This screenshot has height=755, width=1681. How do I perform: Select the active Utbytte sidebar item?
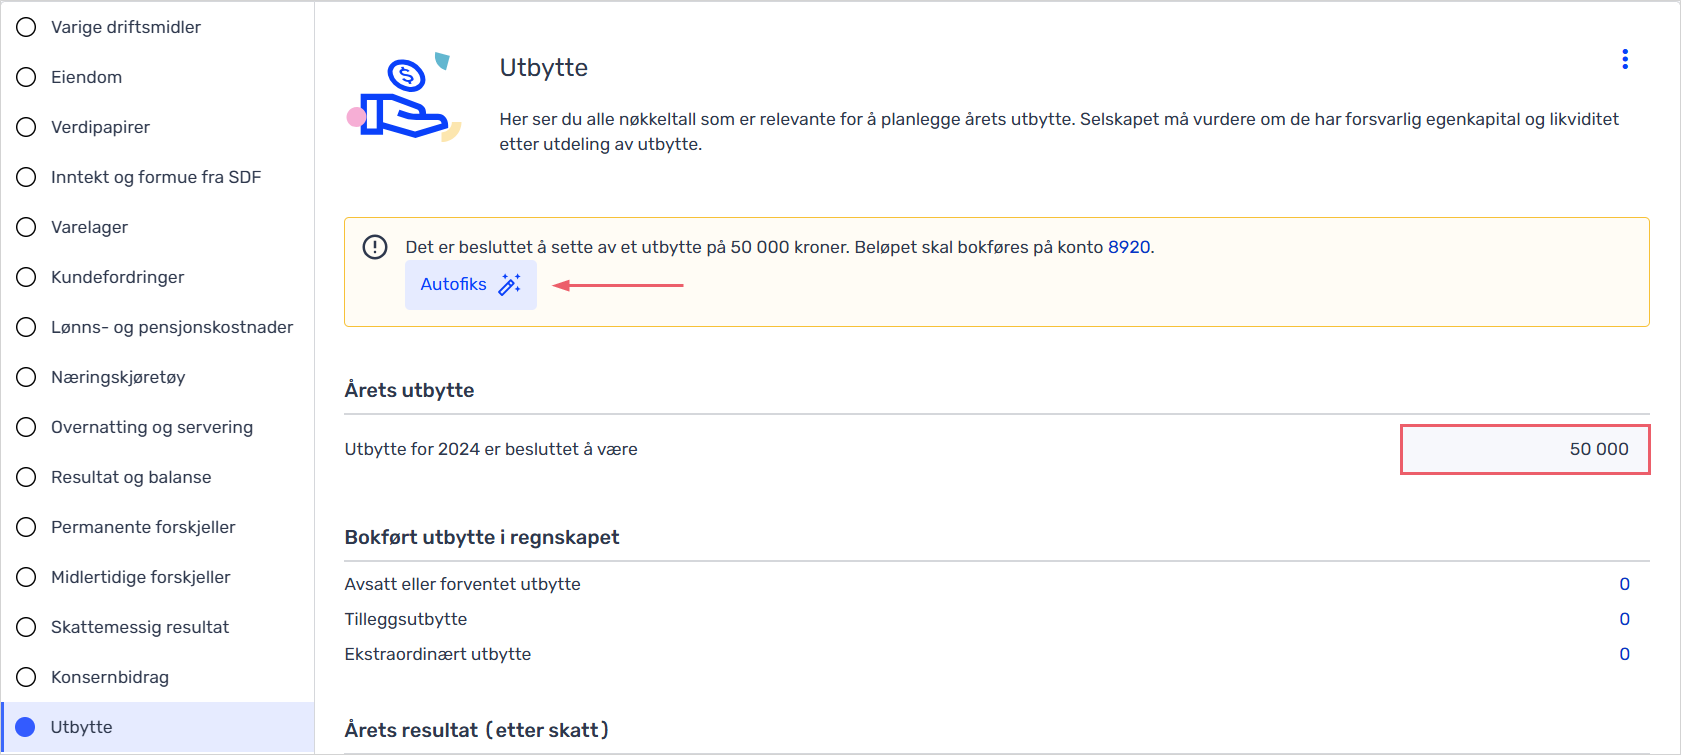click(158, 727)
